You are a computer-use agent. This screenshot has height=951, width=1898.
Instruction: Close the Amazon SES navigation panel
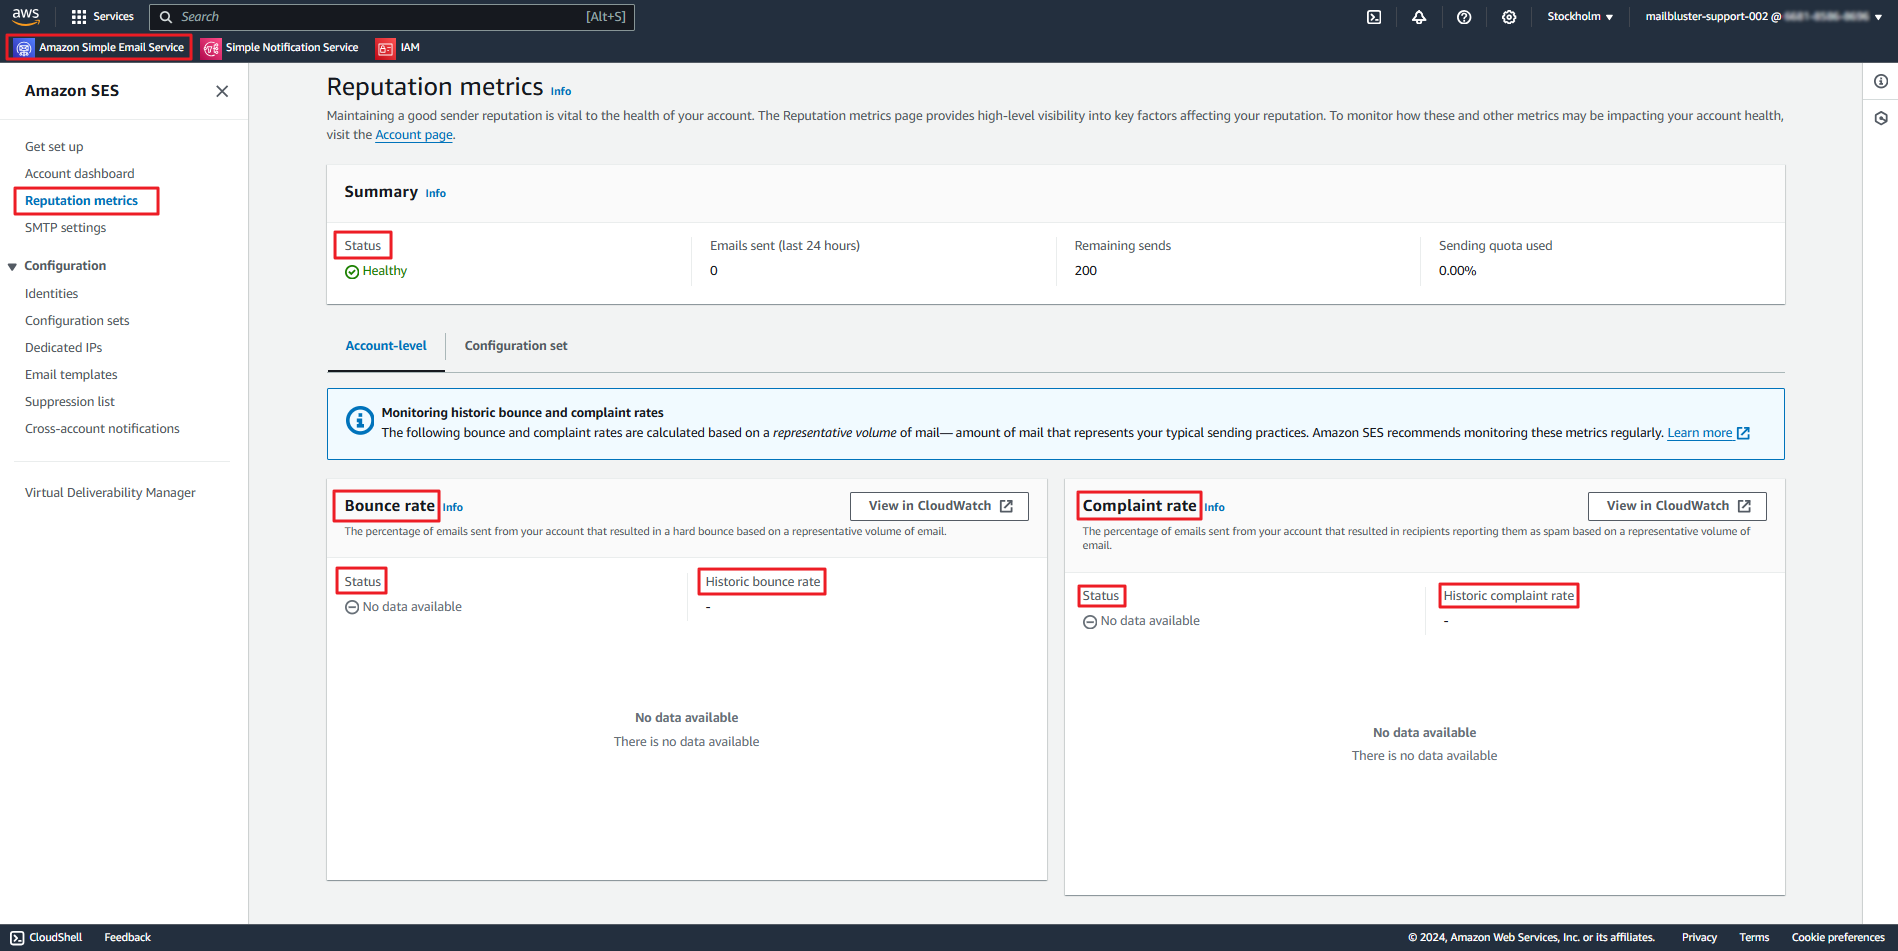222,91
